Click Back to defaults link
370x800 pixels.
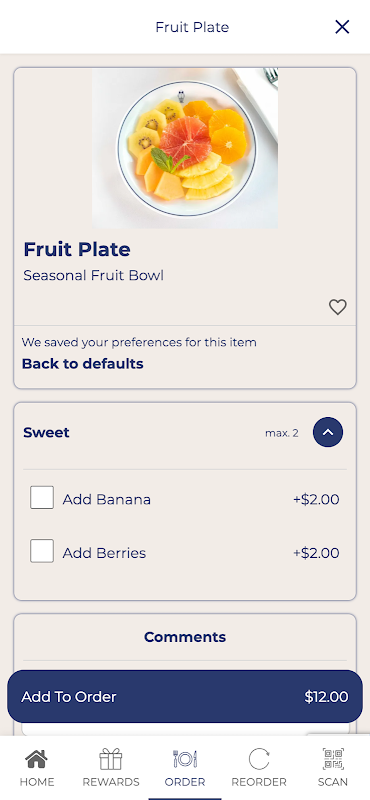click(82, 364)
